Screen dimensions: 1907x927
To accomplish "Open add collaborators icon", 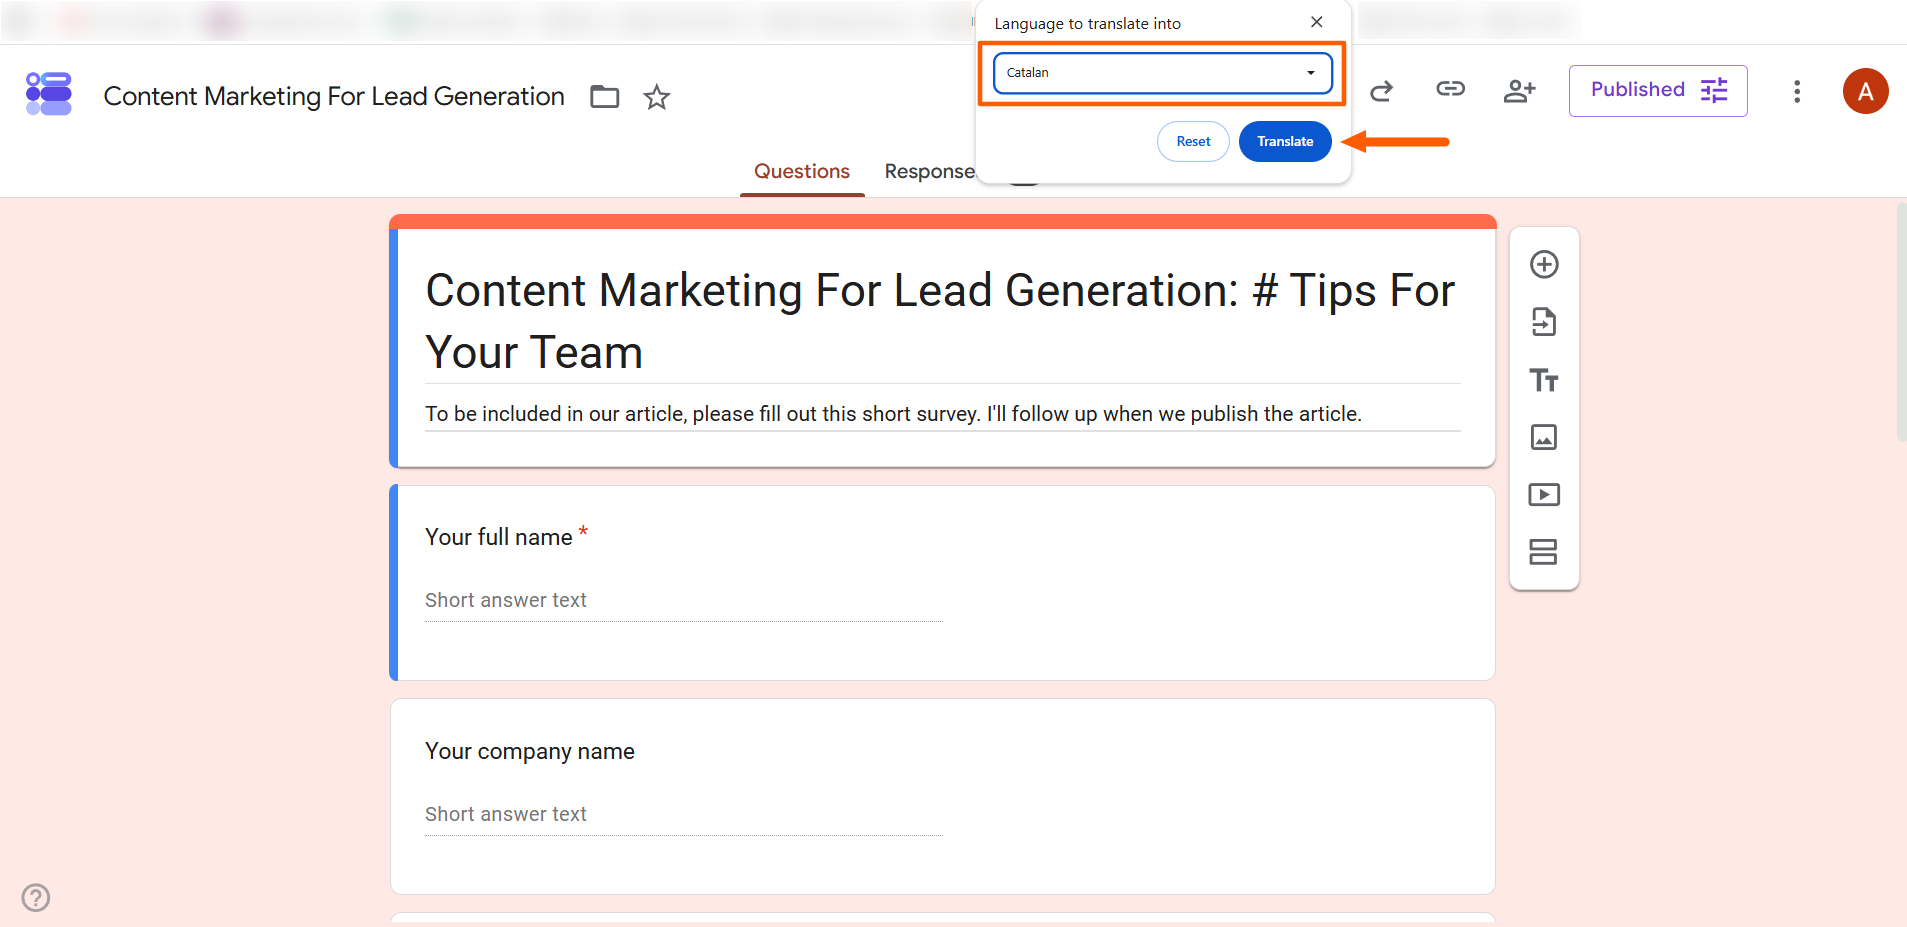I will (x=1519, y=91).
